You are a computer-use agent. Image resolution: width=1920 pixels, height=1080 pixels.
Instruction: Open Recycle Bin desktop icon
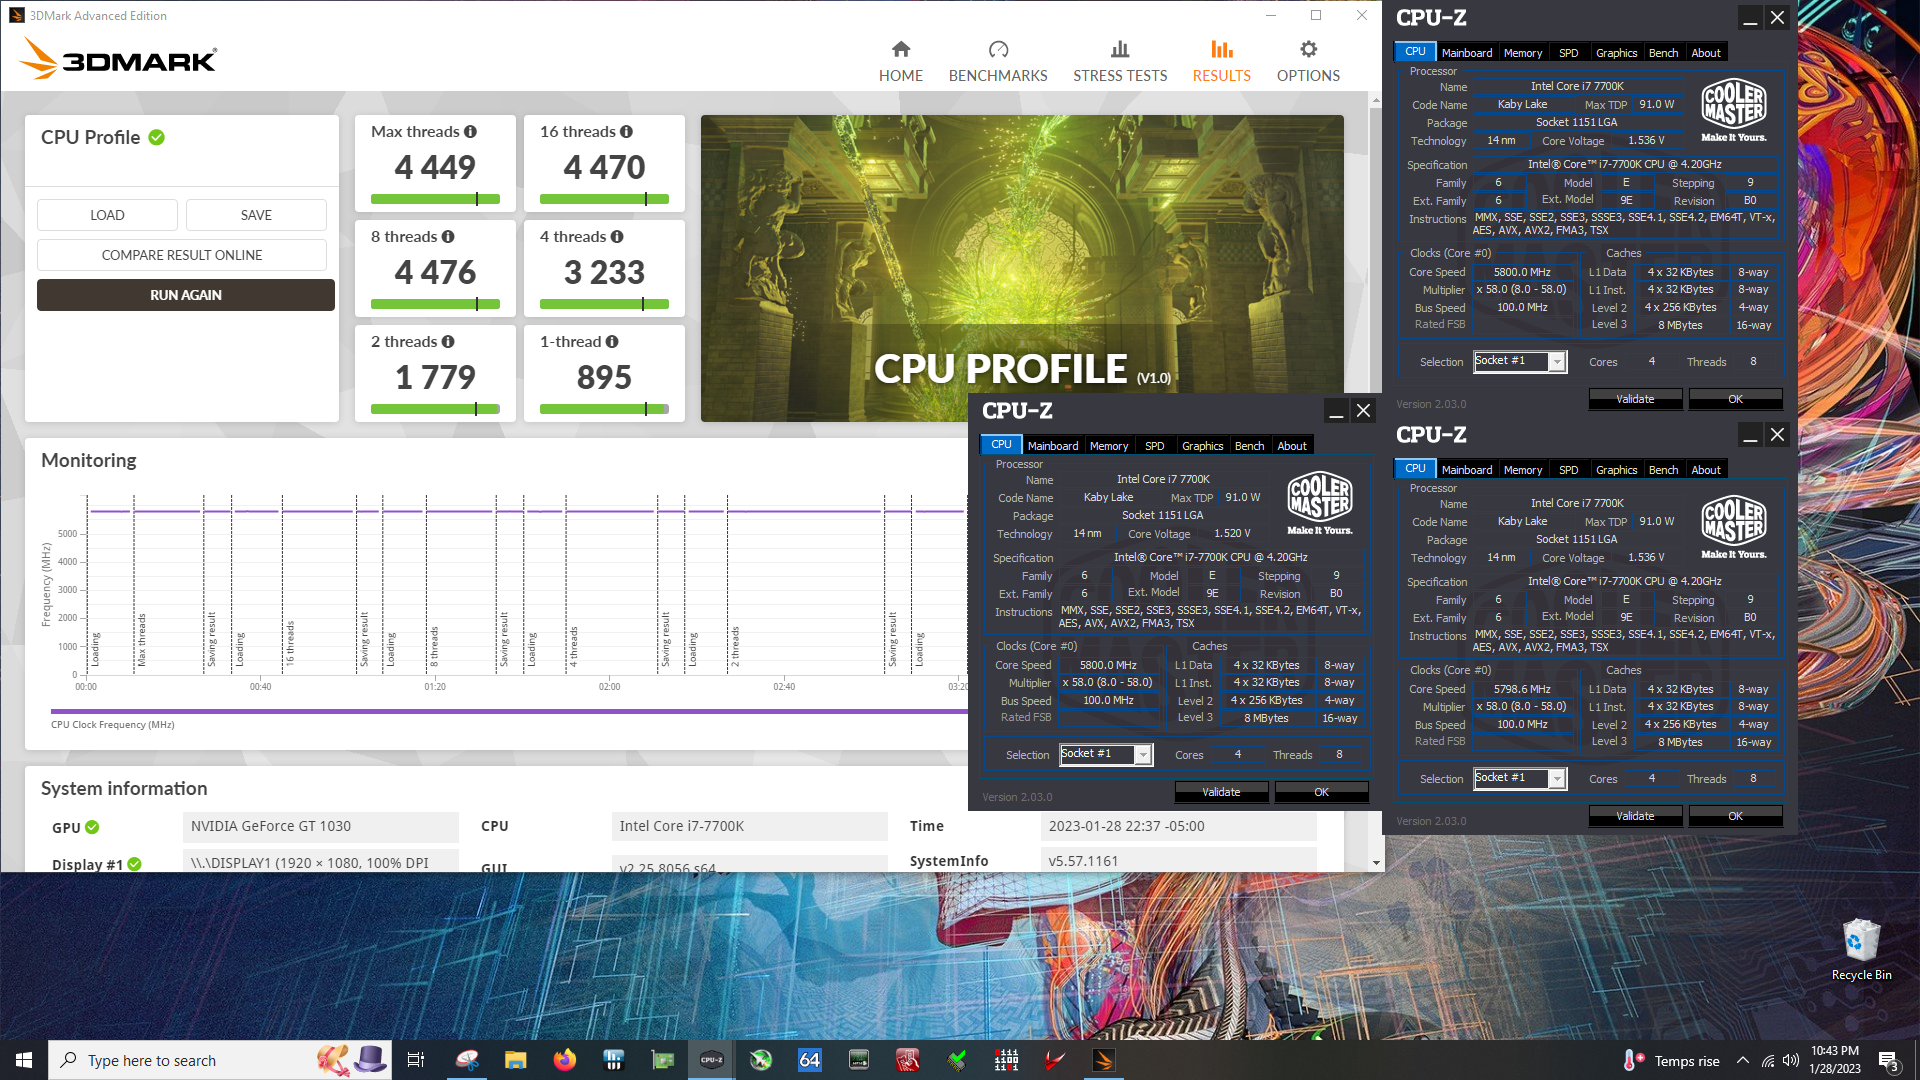[x=1861, y=950]
